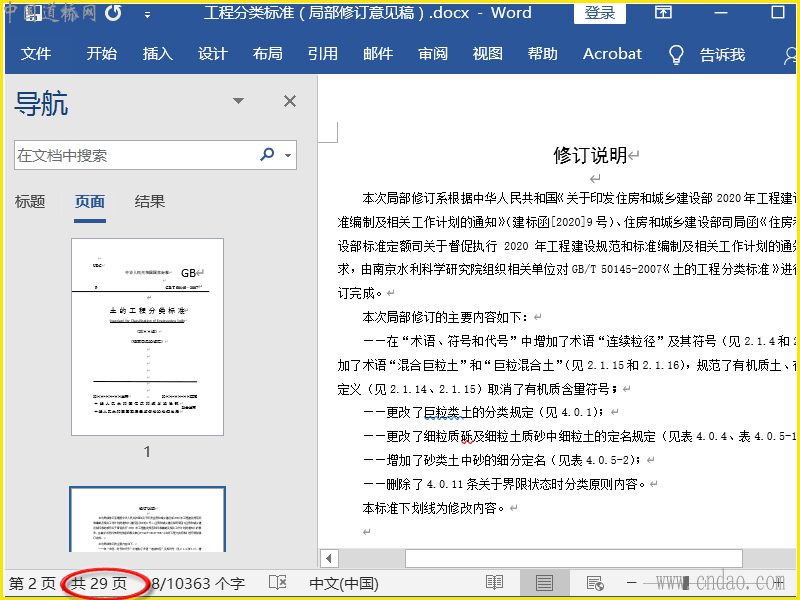This screenshot has height=600, width=800.
Task: Select the page 2 thumbnail
Action: 147,519
